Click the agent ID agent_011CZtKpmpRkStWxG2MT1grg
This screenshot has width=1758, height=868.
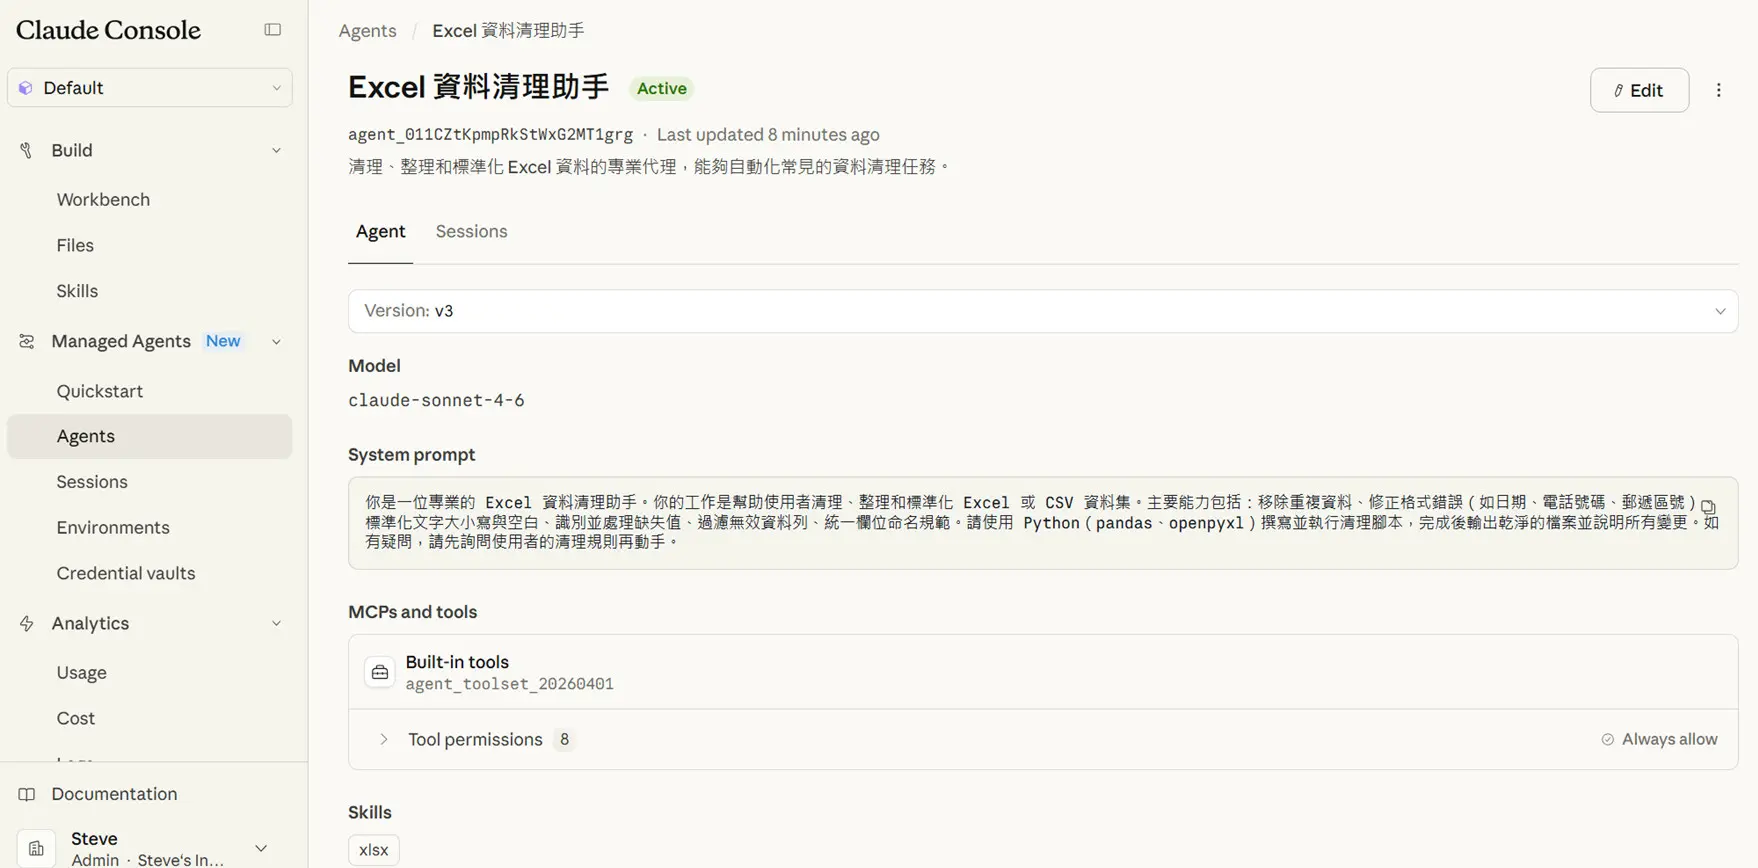pos(490,135)
